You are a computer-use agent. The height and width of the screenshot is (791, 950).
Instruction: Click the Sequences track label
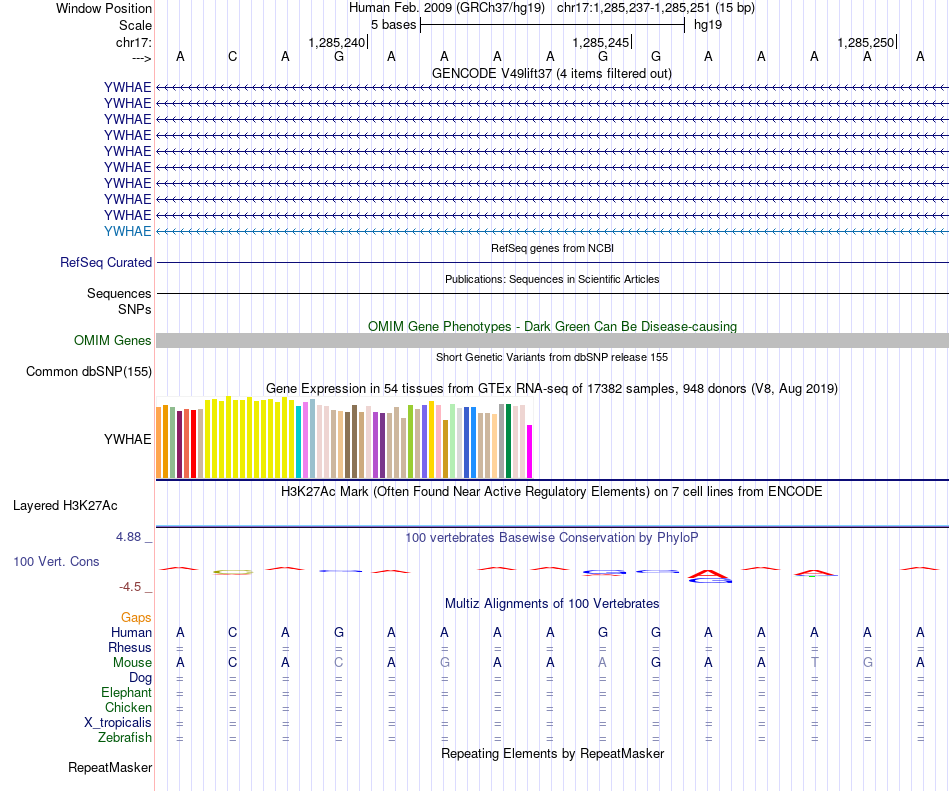[x=119, y=294]
